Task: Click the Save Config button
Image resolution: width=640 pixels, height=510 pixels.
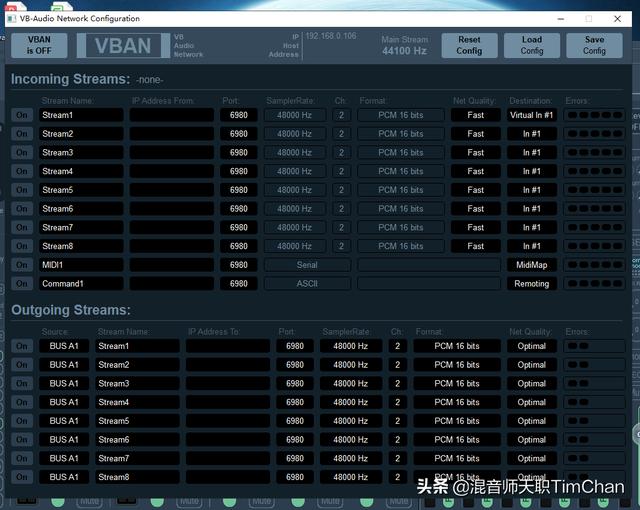Action: 594,45
